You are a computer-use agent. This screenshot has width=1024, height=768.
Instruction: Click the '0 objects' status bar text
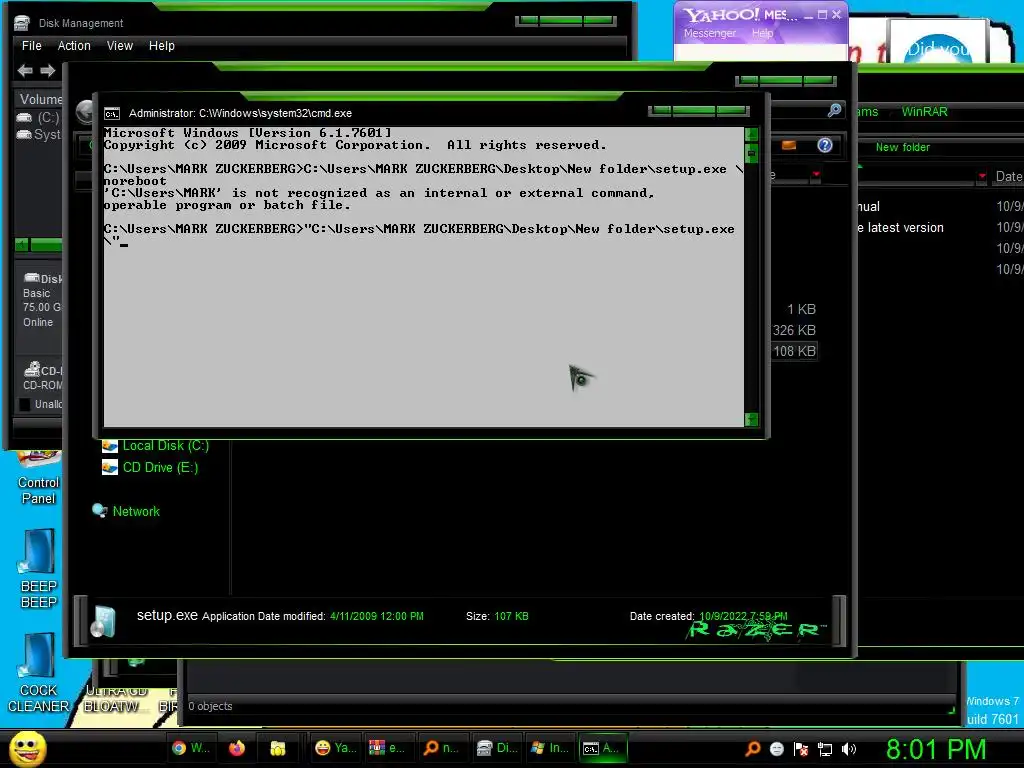pos(210,706)
